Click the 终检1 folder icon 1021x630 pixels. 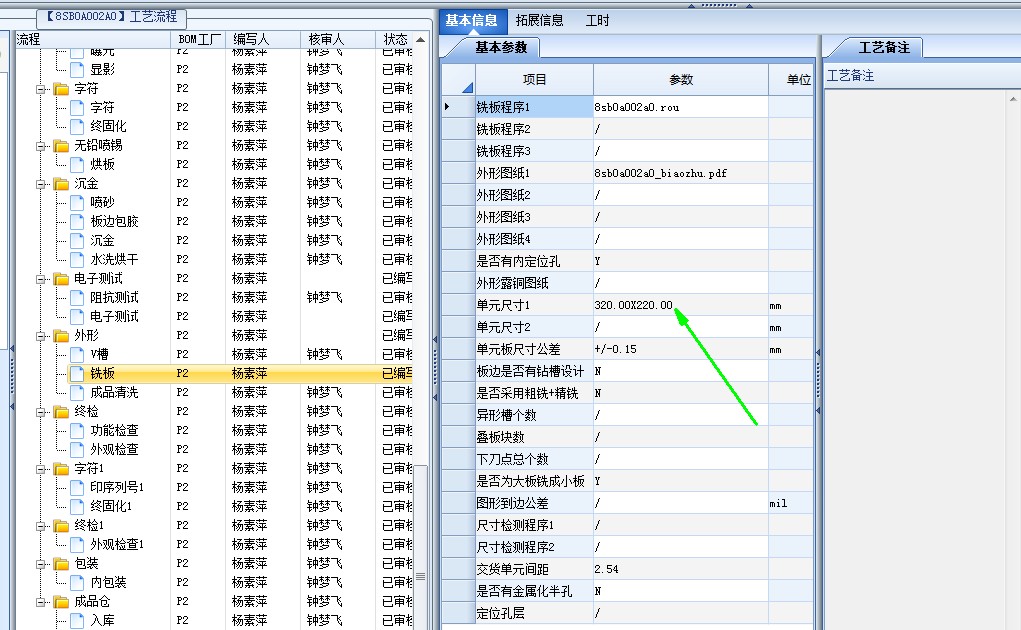pyautogui.click(x=61, y=526)
